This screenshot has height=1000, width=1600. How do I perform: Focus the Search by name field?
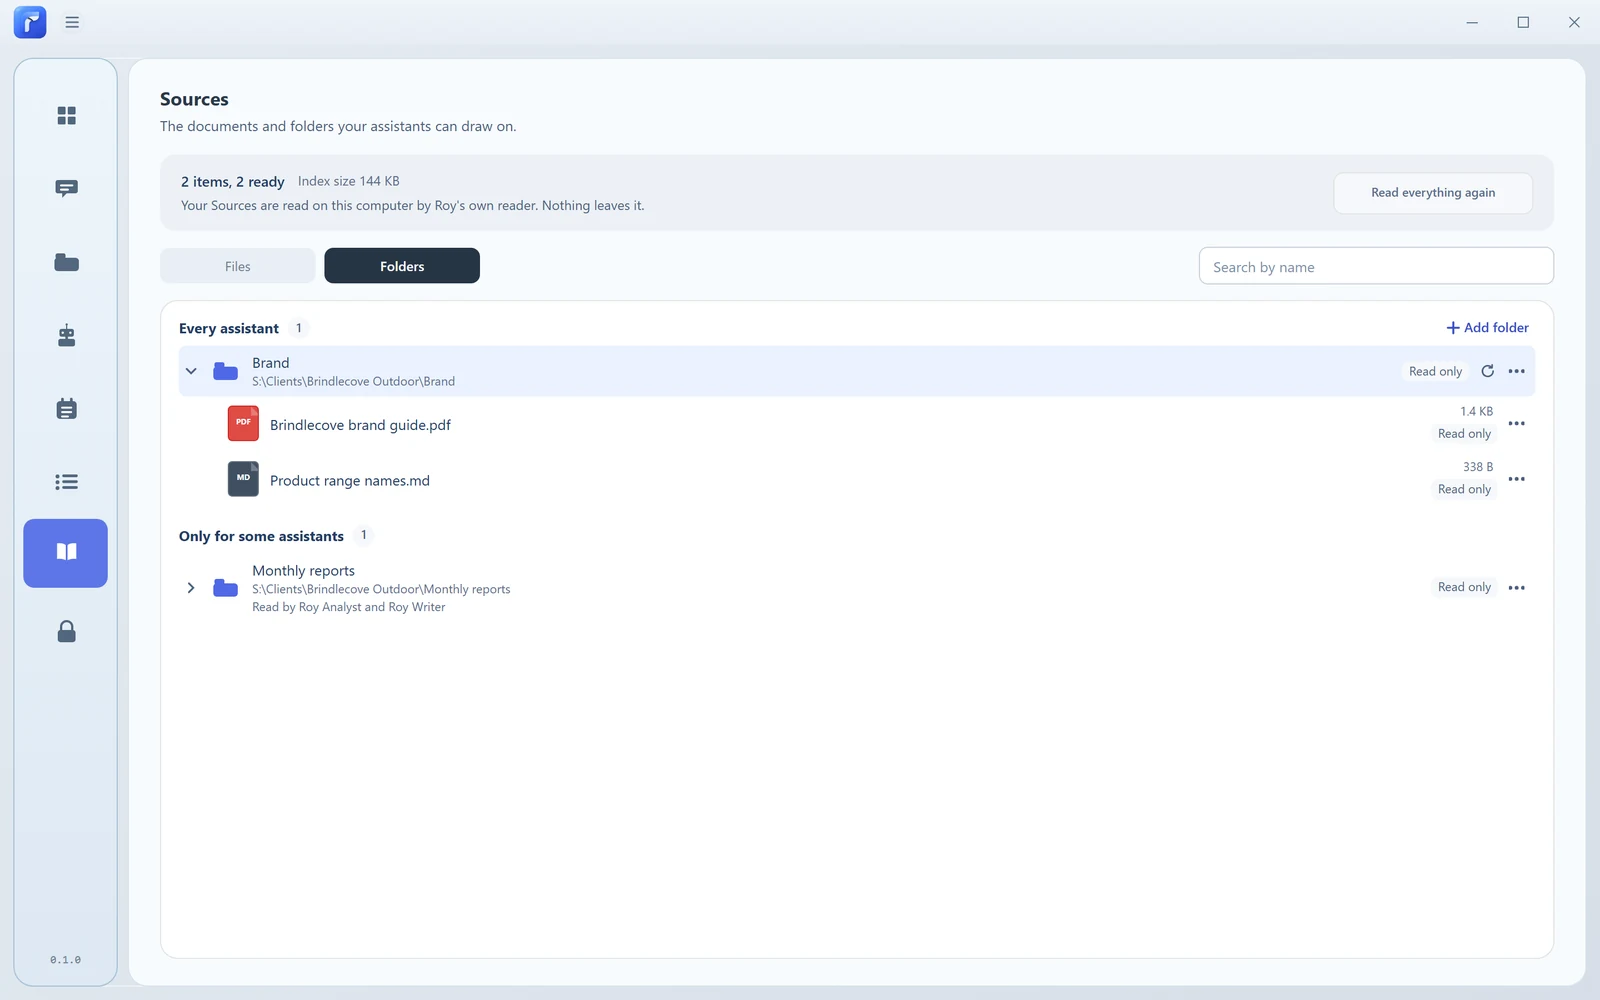click(1376, 267)
